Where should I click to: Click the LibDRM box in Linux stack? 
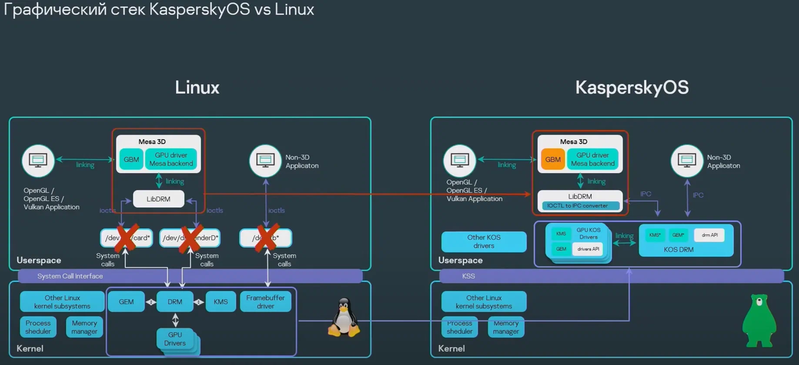click(x=158, y=199)
